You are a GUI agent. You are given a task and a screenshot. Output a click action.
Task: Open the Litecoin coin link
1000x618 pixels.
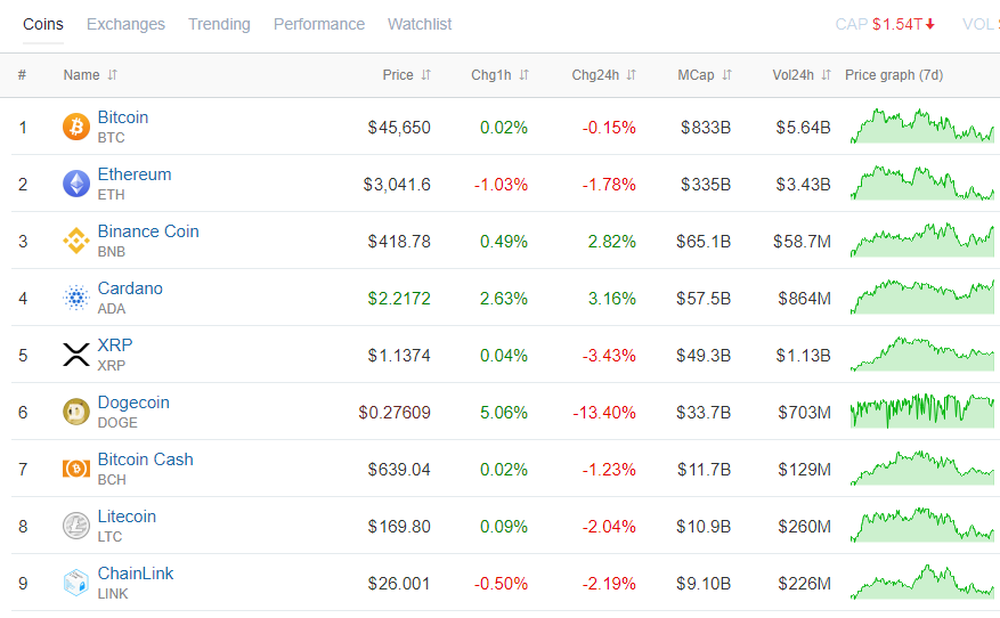[127, 516]
